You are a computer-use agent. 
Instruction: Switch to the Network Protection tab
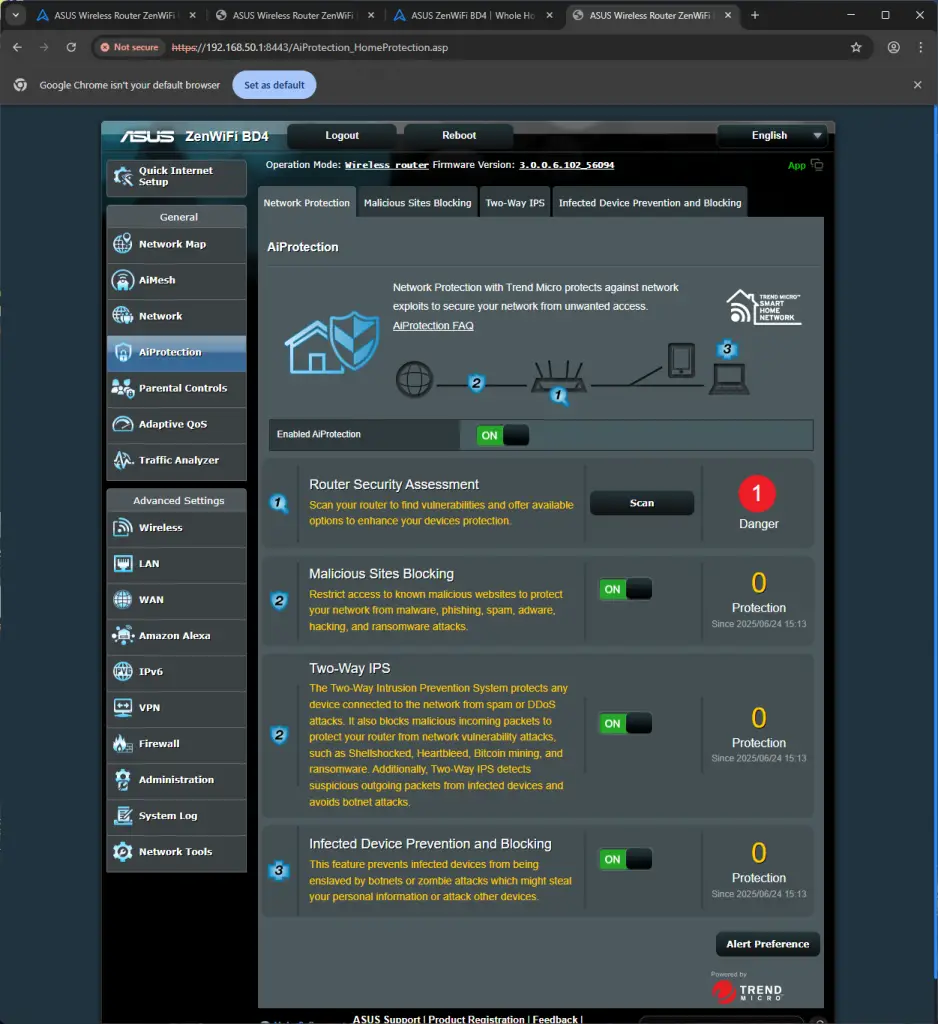[306, 202]
